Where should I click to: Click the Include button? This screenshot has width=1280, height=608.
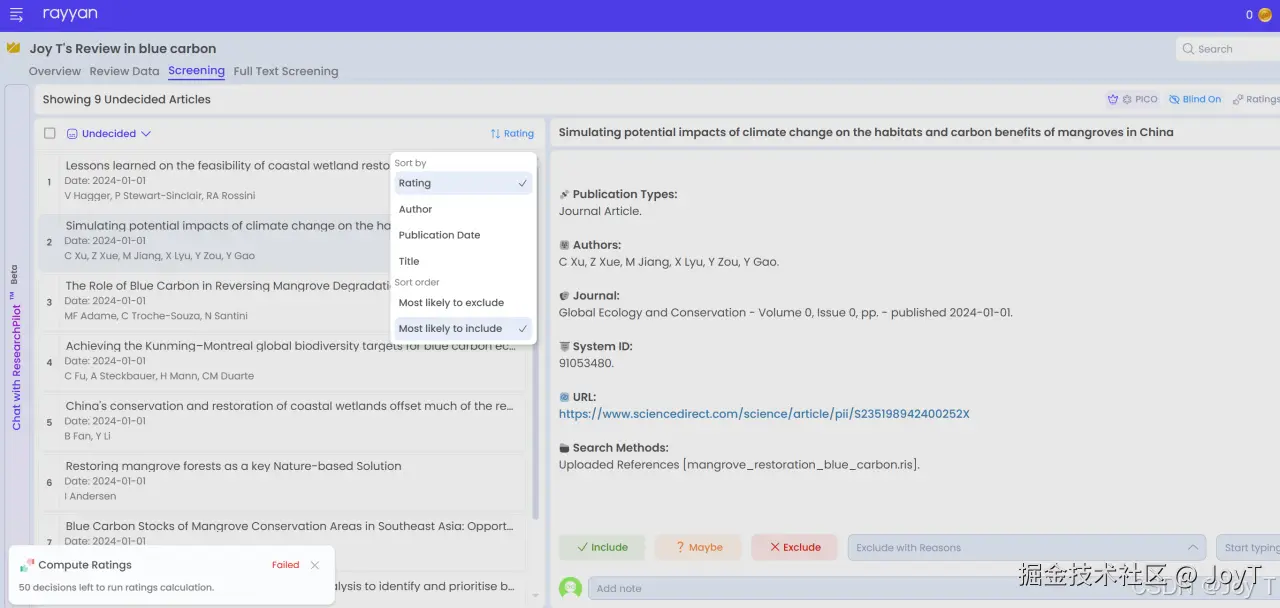(x=602, y=547)
